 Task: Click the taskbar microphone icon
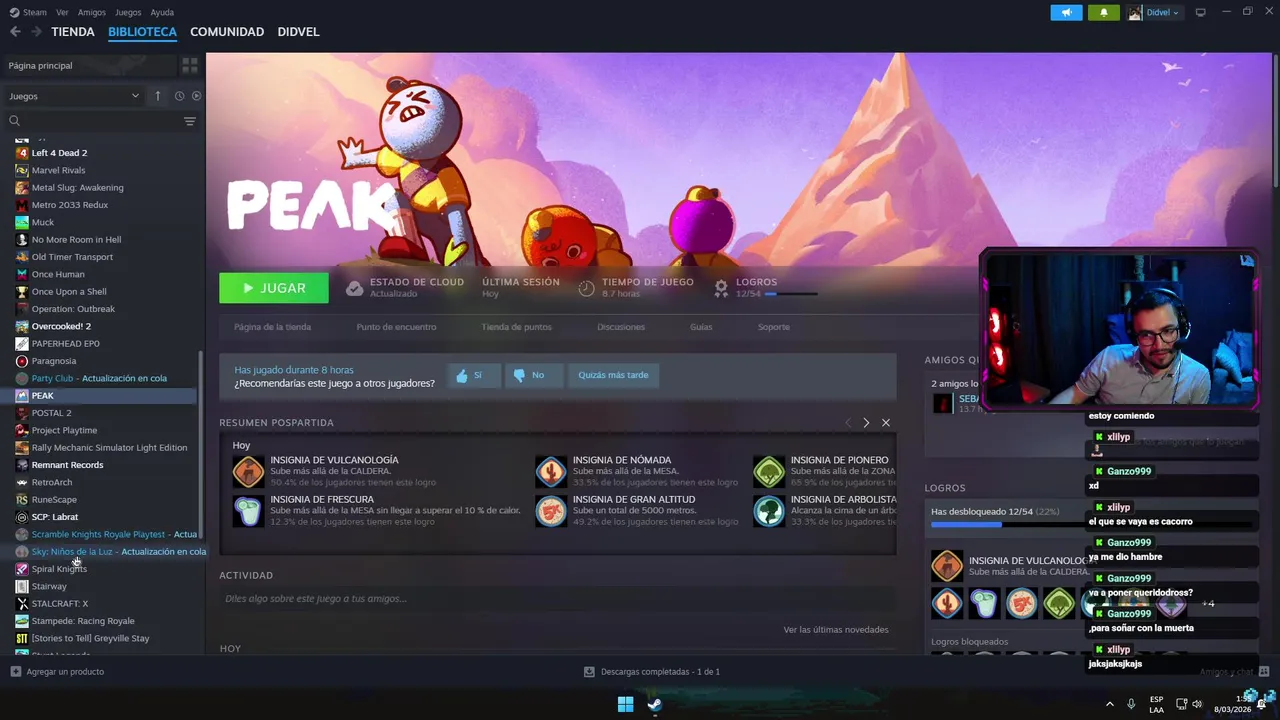[x=1131, y=704]
